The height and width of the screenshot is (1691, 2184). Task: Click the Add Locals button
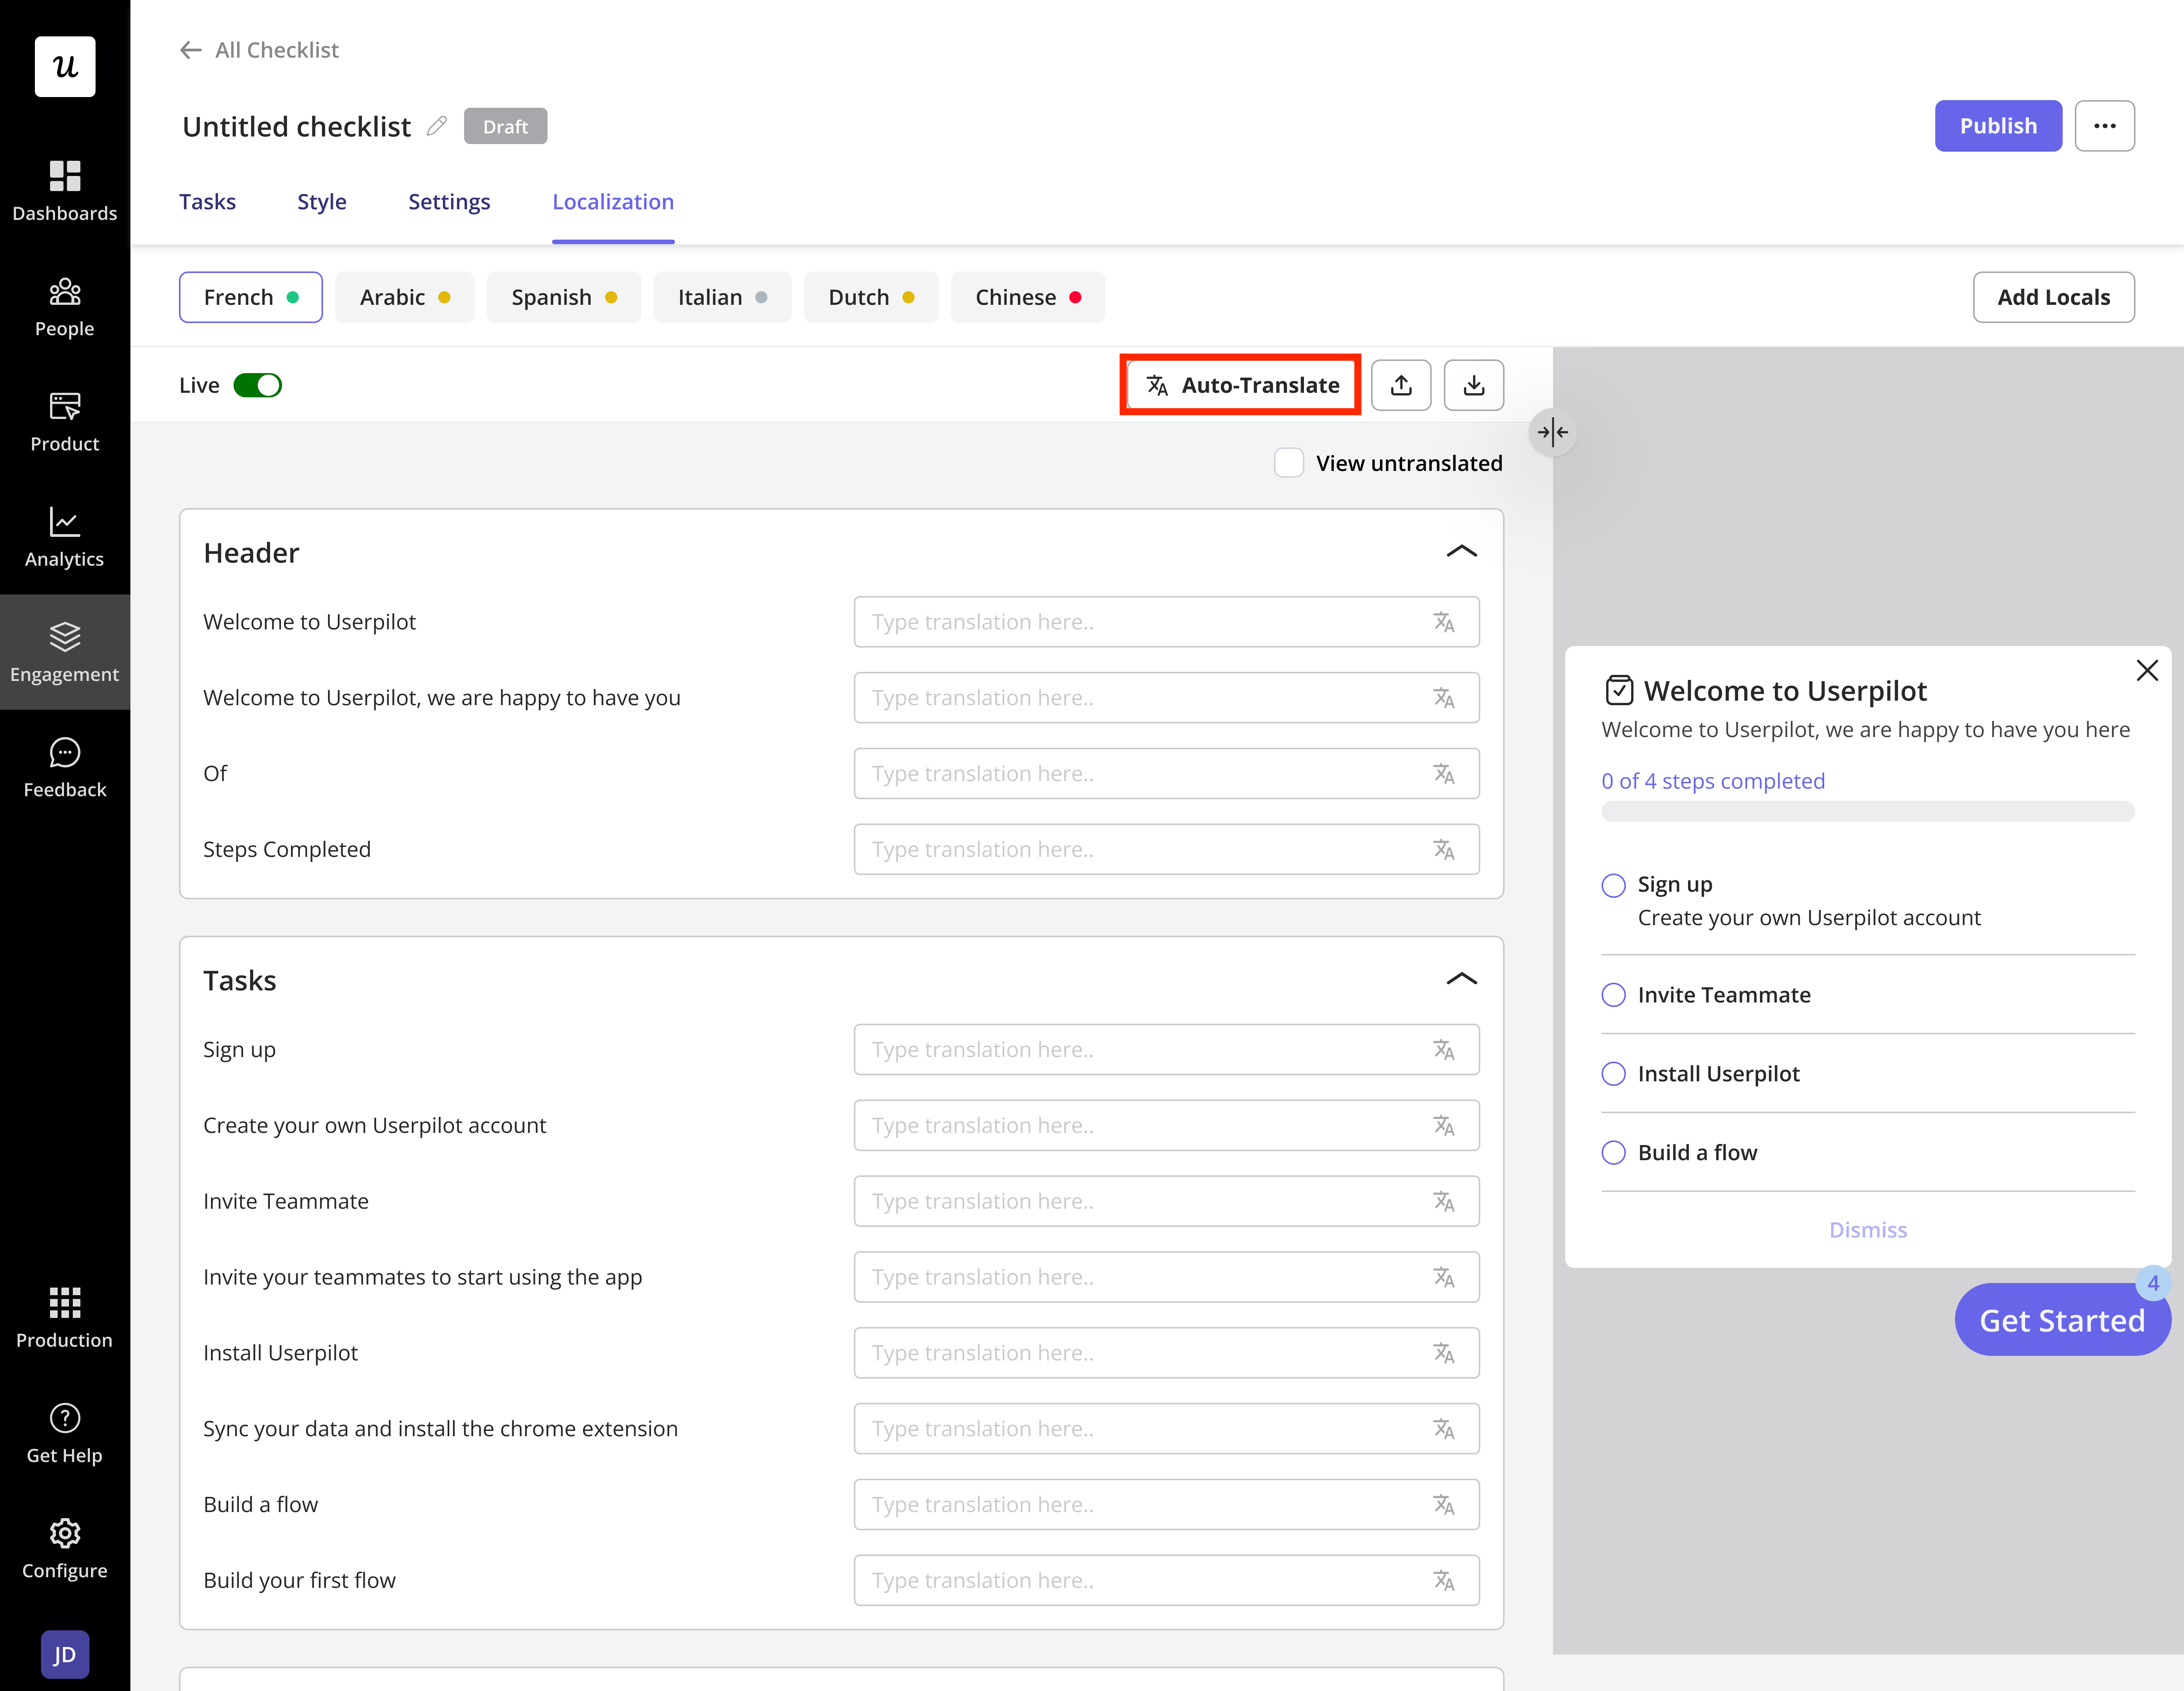(2054, 297)
